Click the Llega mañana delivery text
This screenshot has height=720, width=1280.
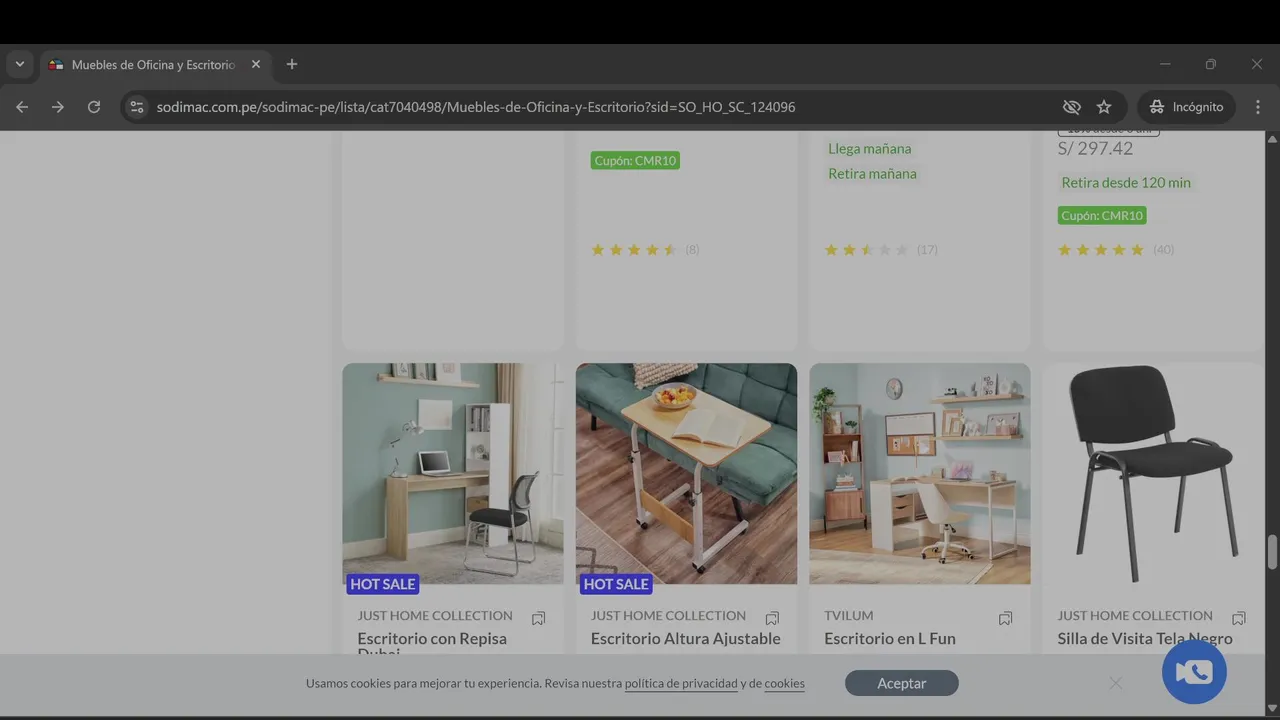click(870, 149)
